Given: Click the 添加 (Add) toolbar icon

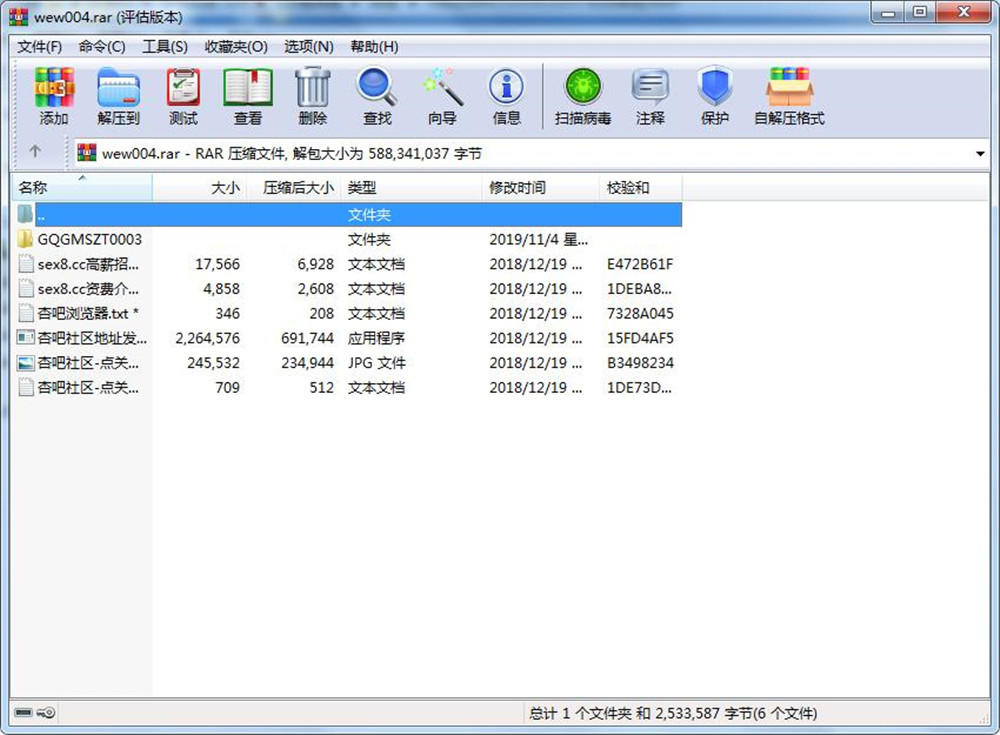Looking at the screenshot, I should point(54,87).
